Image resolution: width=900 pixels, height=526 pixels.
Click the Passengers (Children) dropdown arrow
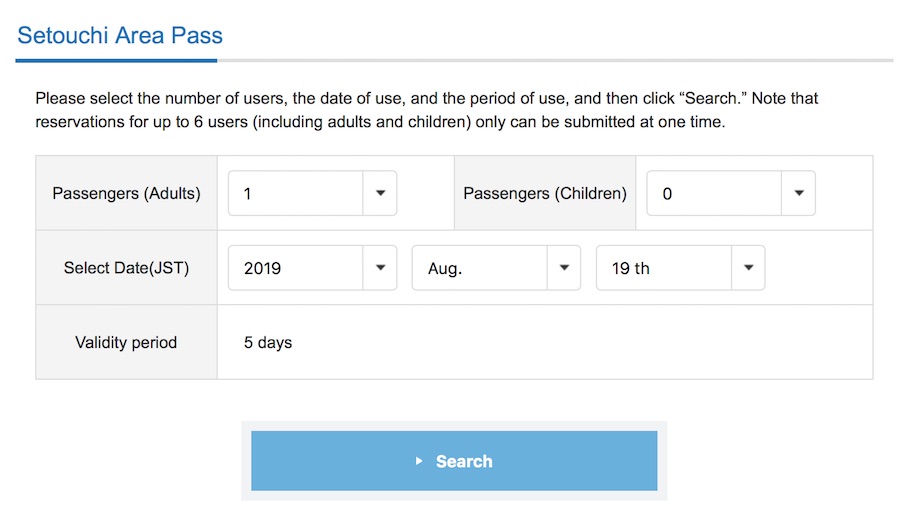click(x=798, y=194)
